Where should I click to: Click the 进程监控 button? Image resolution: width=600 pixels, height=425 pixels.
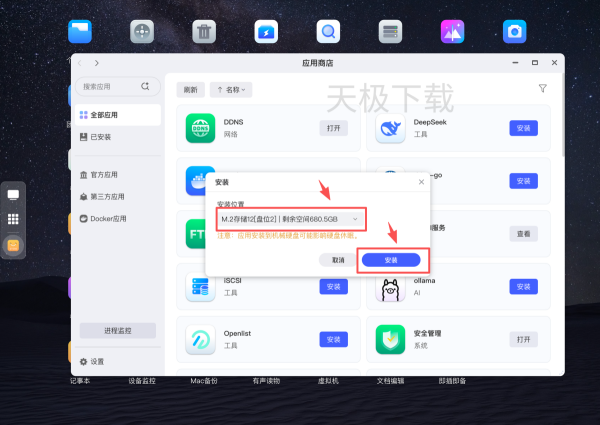pyautogui.click(x=116, y=330)
